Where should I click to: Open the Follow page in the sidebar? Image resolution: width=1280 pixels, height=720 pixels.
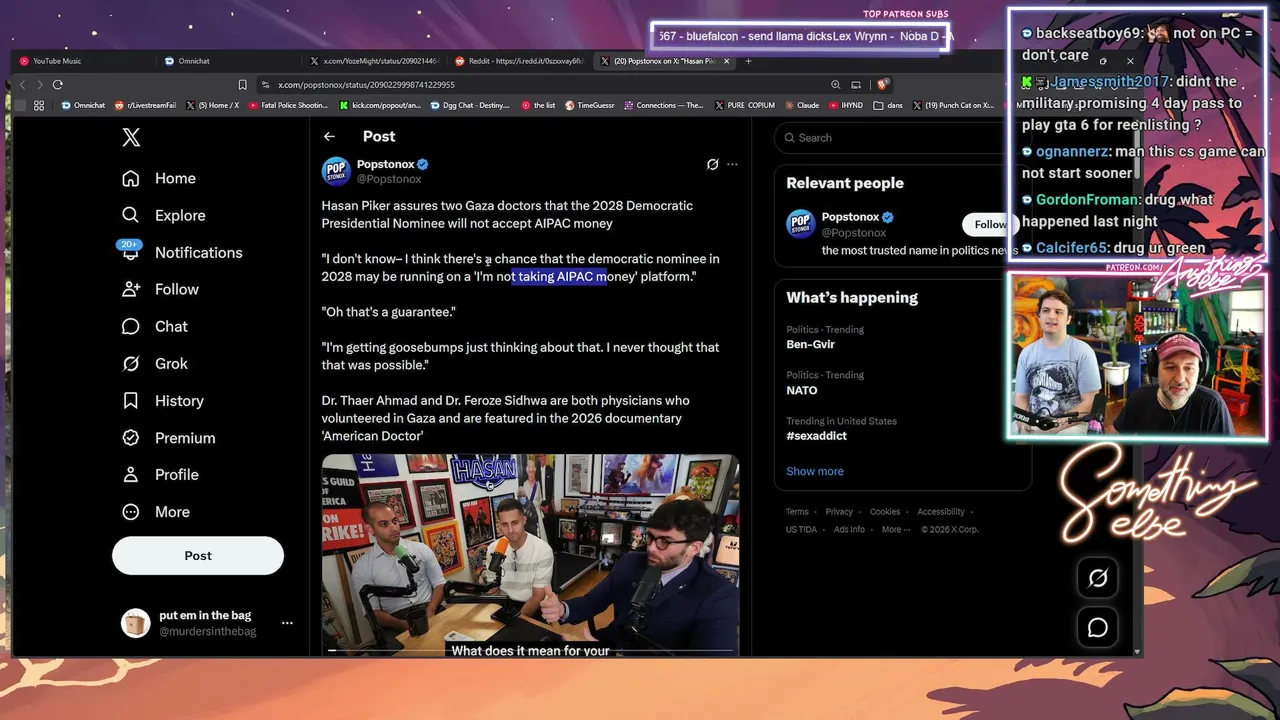pos(160,289)
